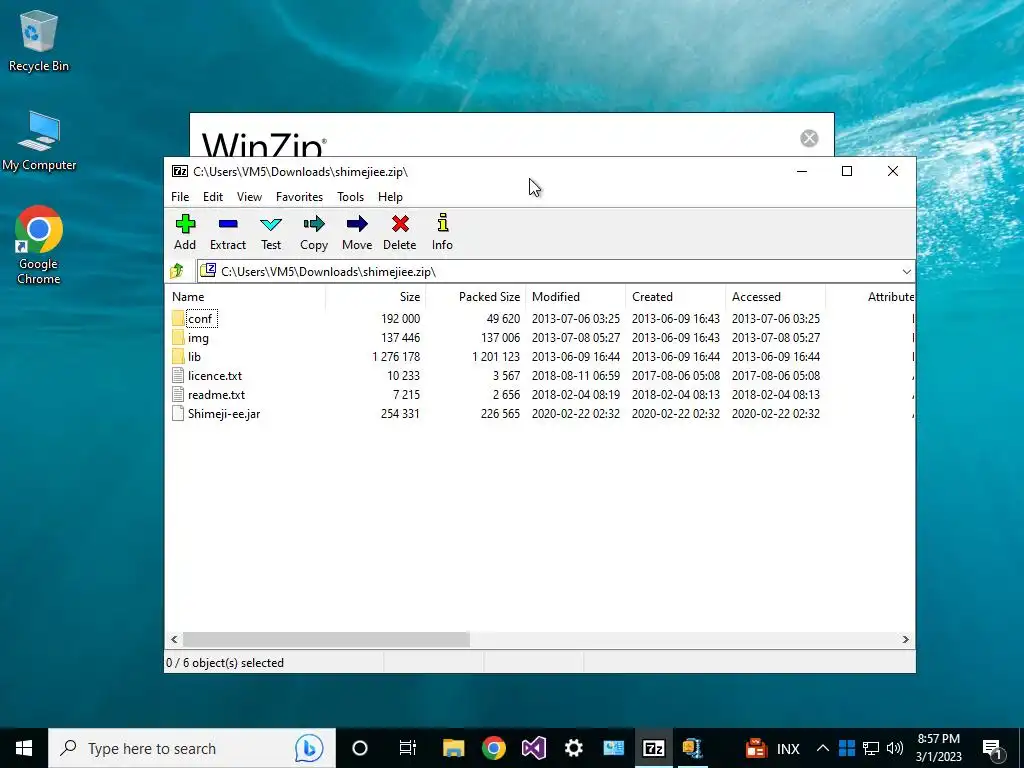Open the notification center
Viewport: 1024px width, 768px height.
click(x=993, y=748)
